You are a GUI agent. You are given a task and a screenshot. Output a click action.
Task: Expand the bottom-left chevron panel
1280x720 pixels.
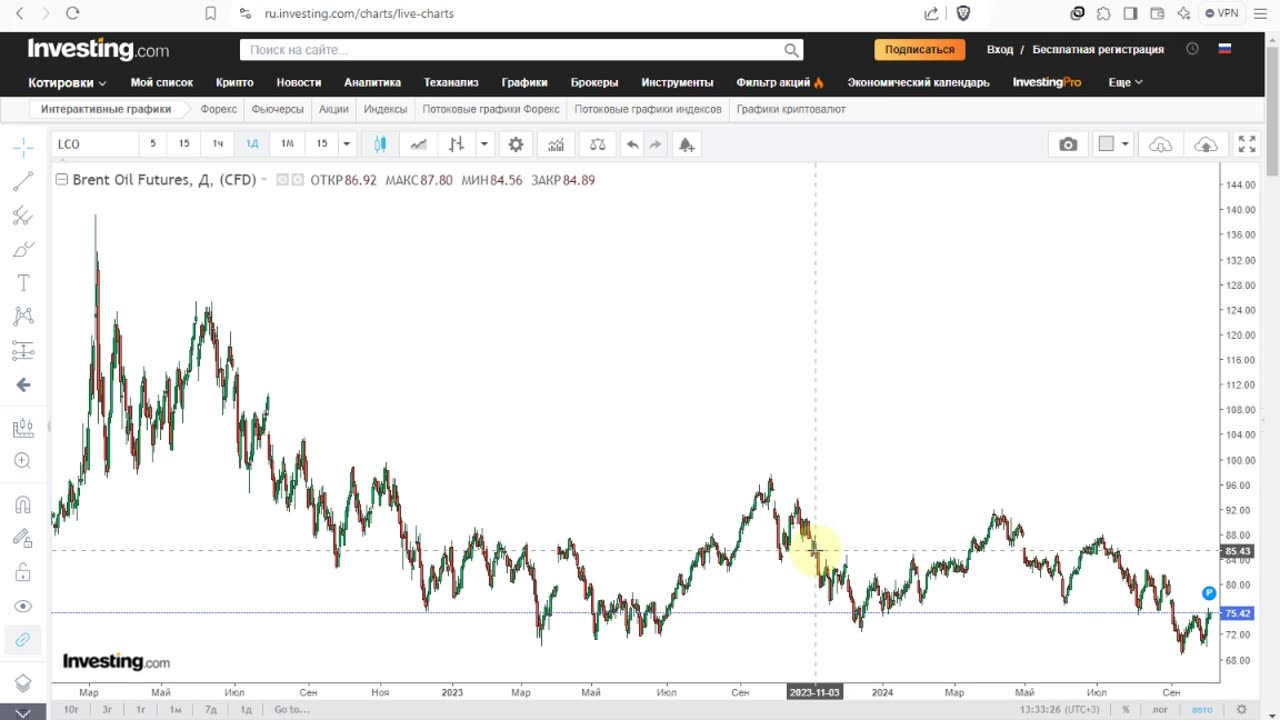(x=23, y=712)
